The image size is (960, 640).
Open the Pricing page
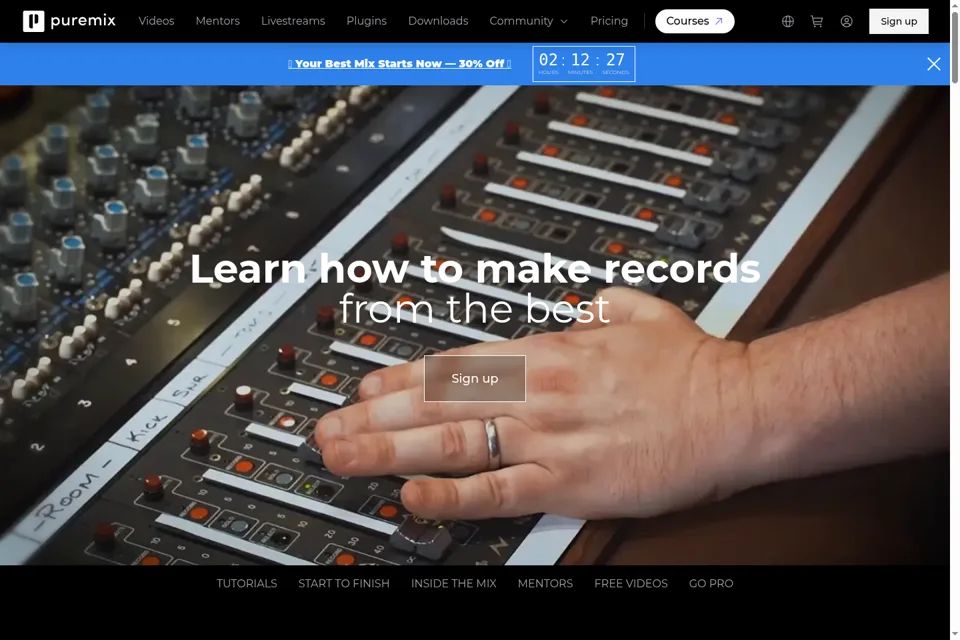click(x=609, y=21)
